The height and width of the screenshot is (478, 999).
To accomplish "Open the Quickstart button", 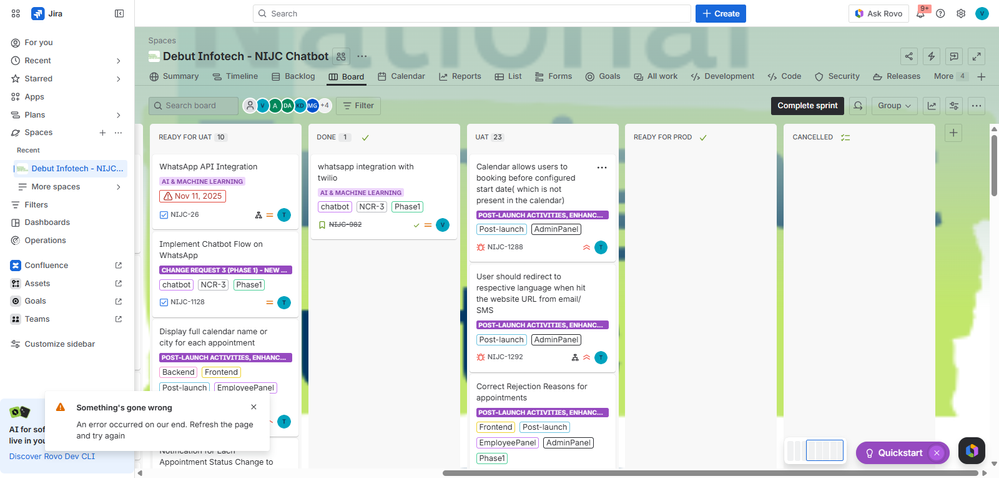I will 893,453.
